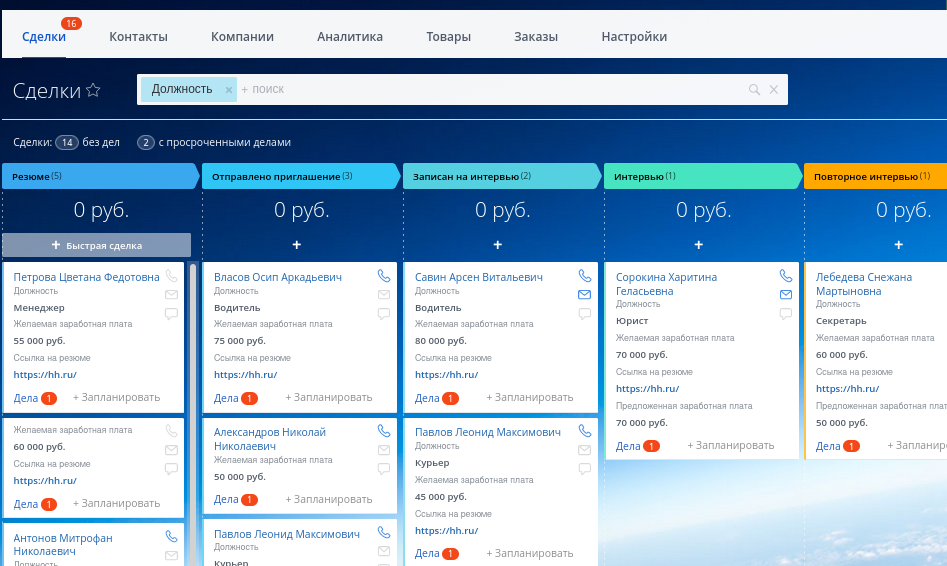
Task: Add deal plus in Повторное интервью column
Action: click(x=899, y=245)
